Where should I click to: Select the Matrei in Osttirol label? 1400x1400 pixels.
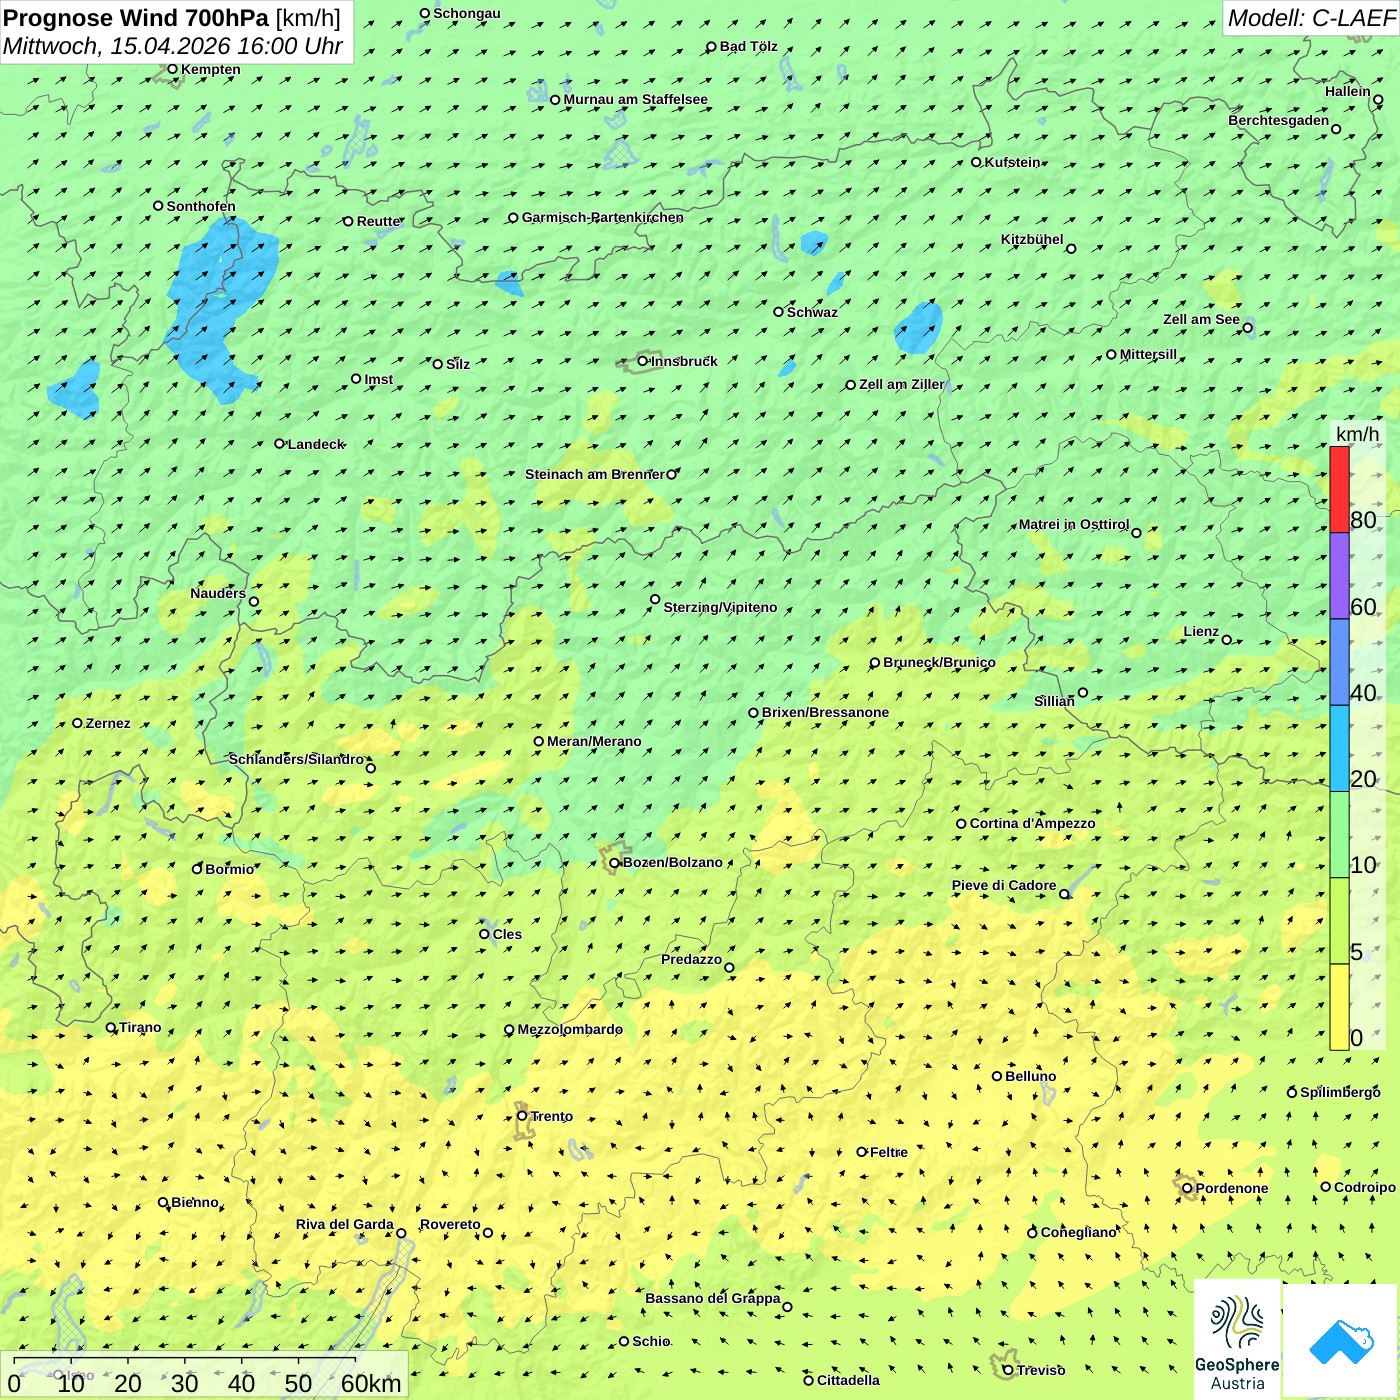pos(1074,524)
